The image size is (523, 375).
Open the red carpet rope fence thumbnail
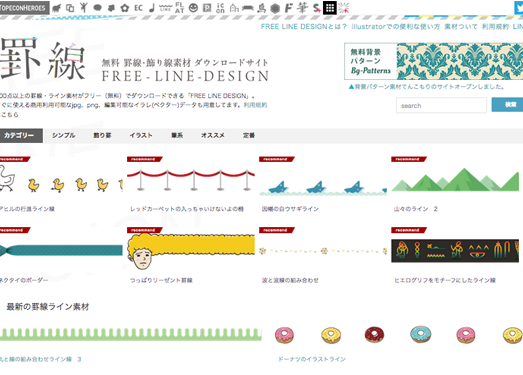click(x=191, y=178)
